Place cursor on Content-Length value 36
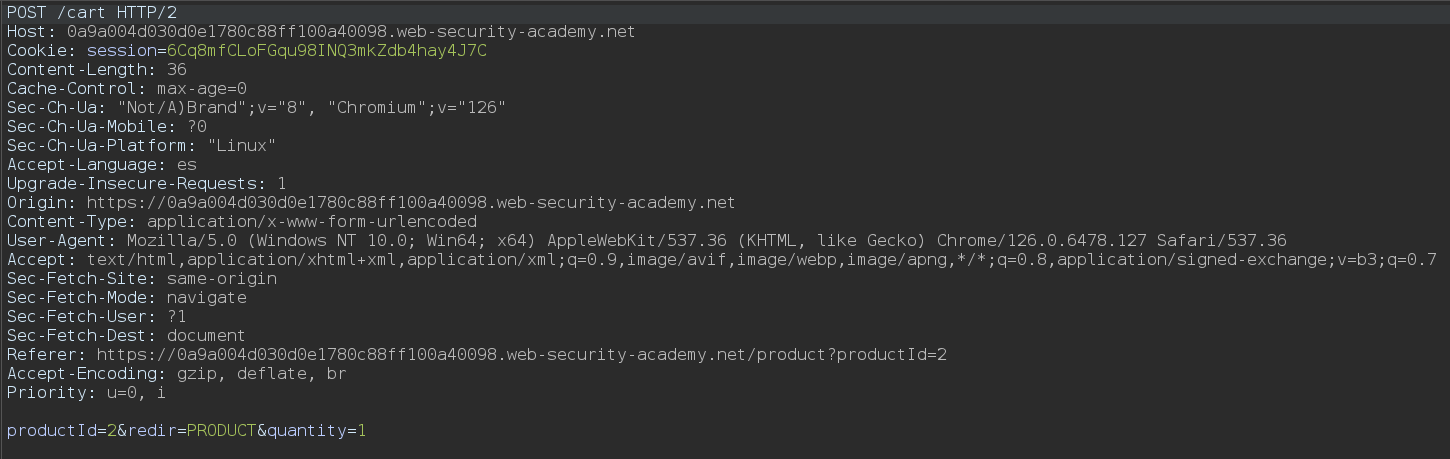The image size is (1450, 459). click(x=176, y=69)
